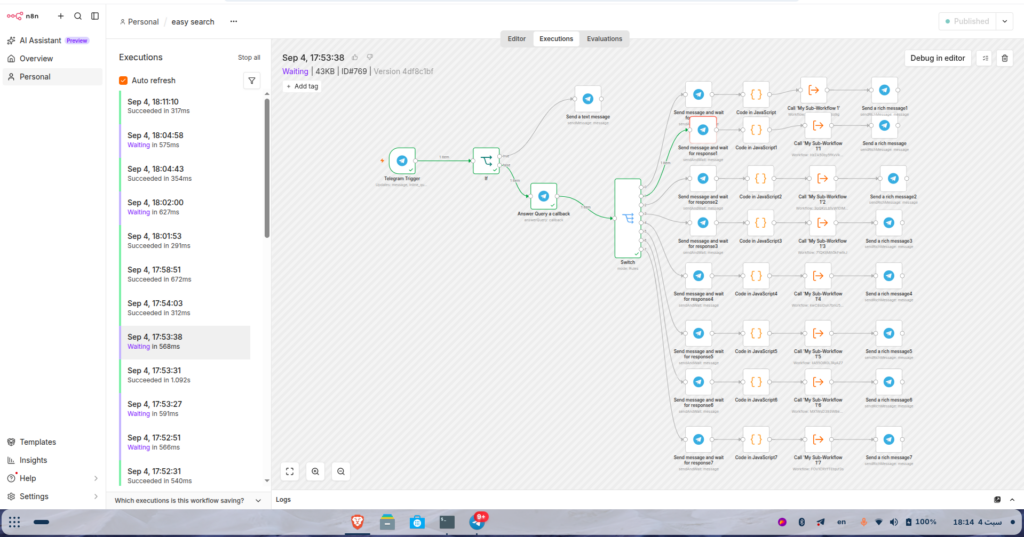Expand 'Which executions is this workflow saving?'

[187, 501]
